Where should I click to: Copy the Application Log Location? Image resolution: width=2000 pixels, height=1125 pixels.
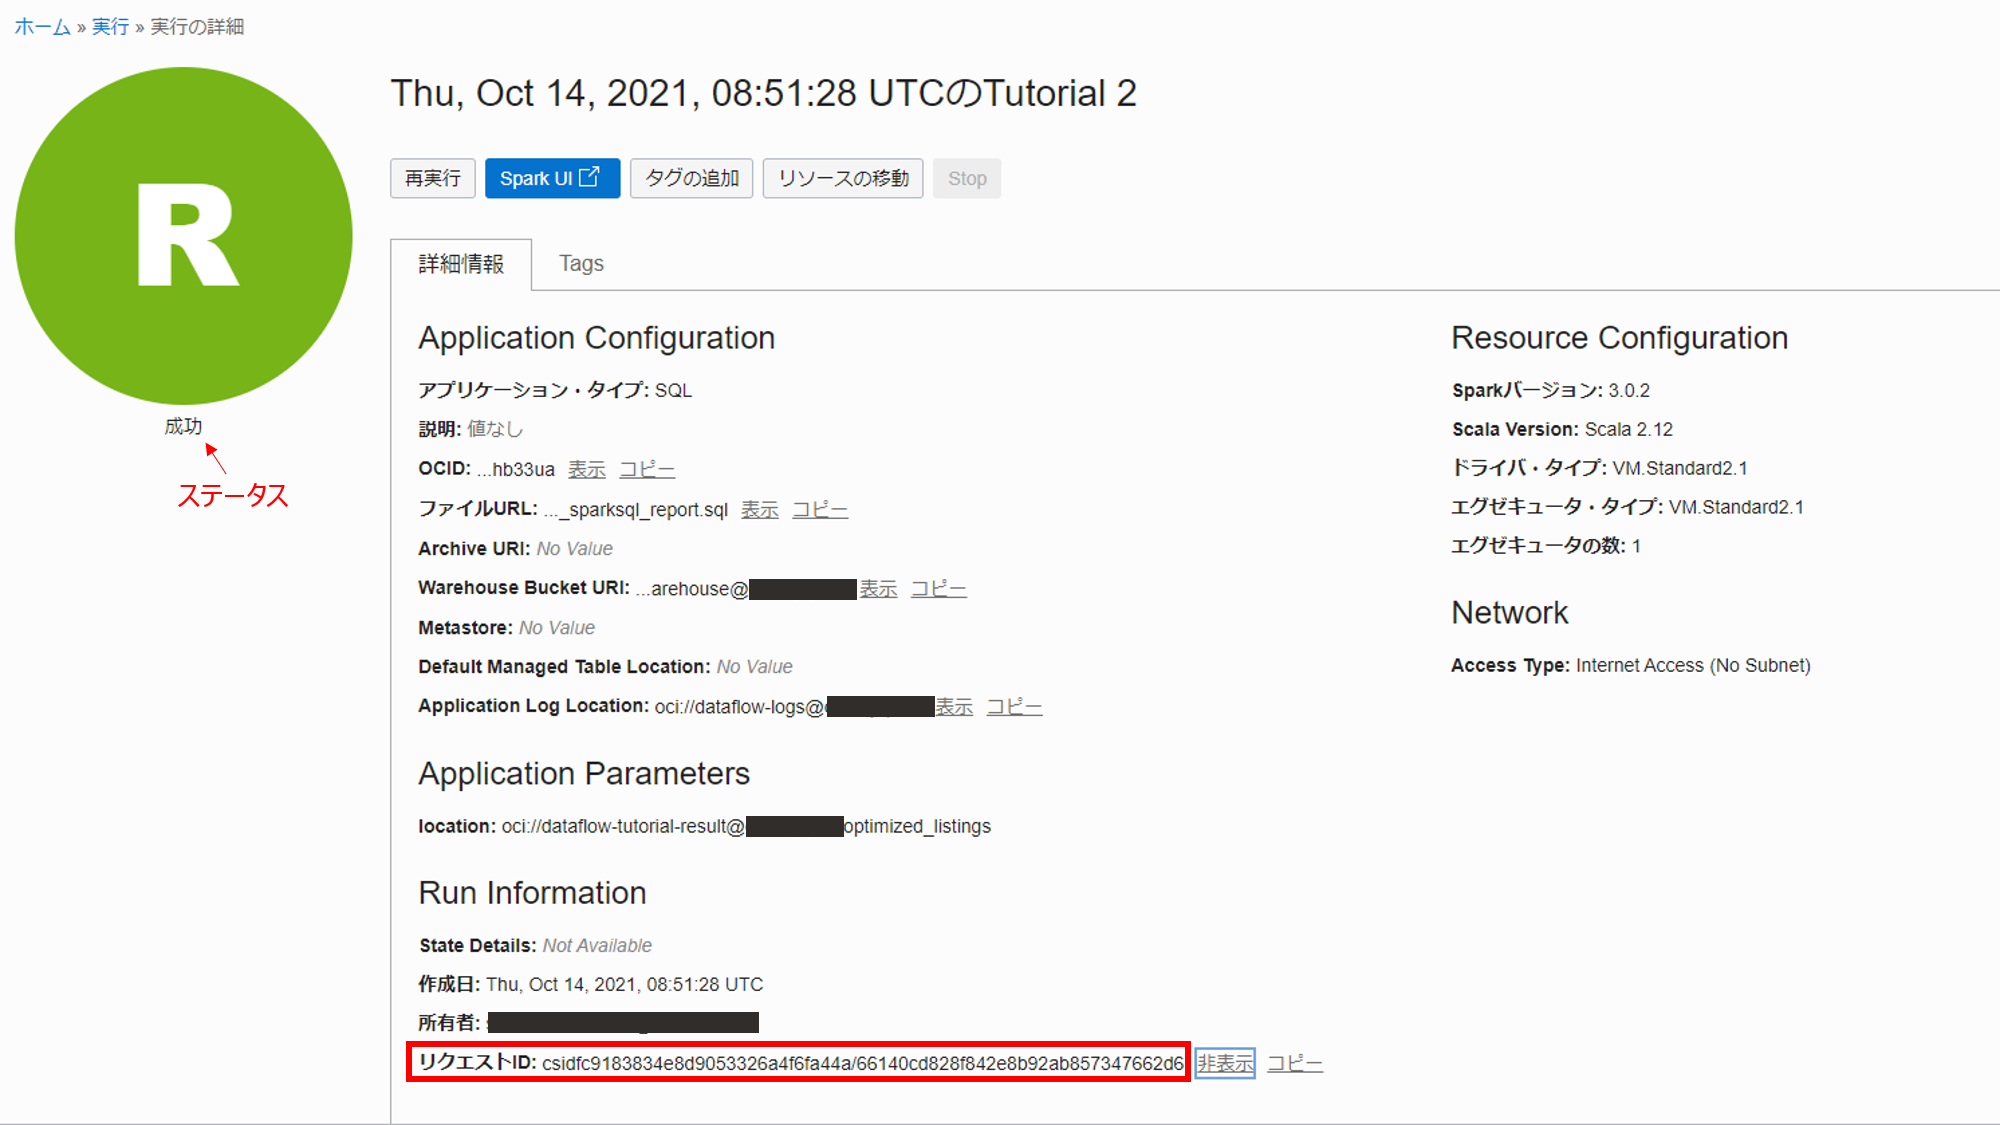click(x=1014, y=707)
